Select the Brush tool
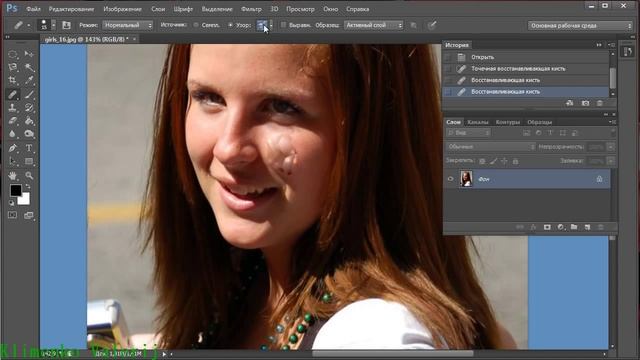 [29, 95]
